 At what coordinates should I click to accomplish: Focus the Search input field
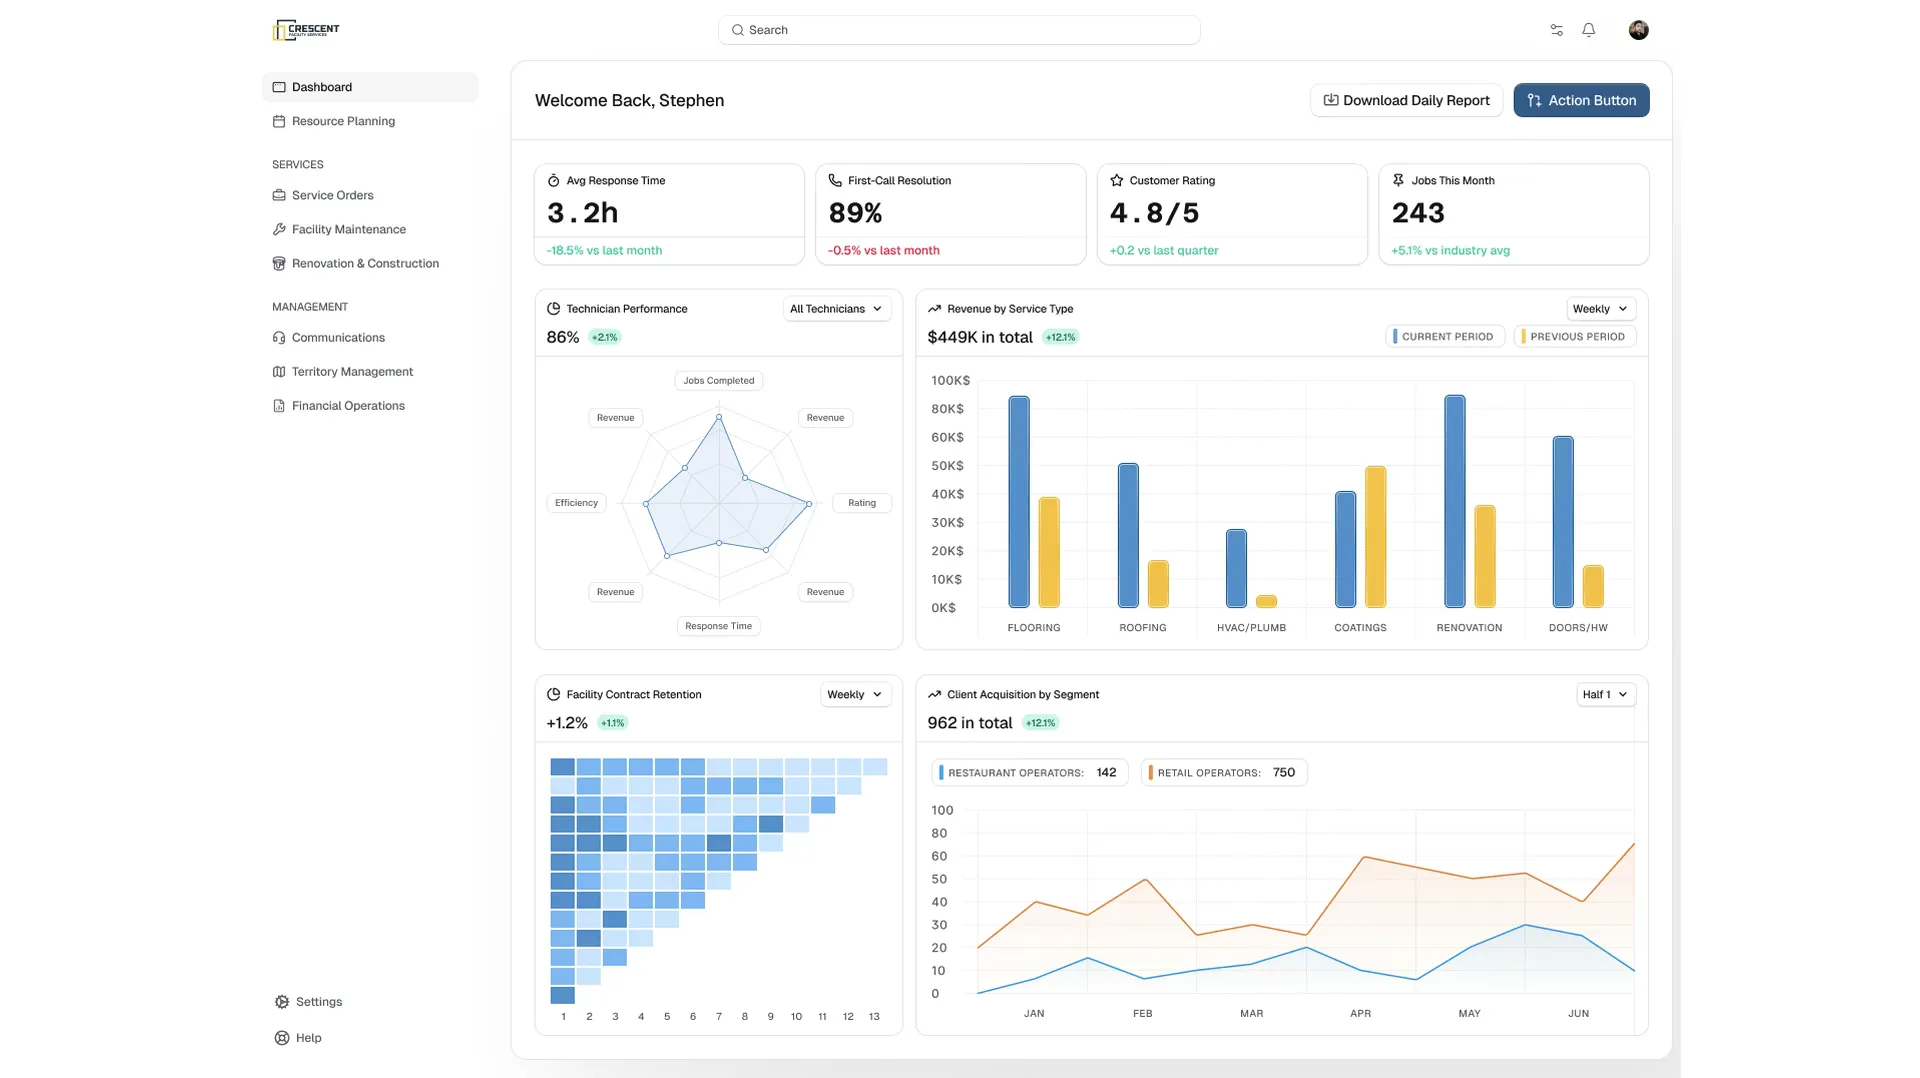click(959, 30)
